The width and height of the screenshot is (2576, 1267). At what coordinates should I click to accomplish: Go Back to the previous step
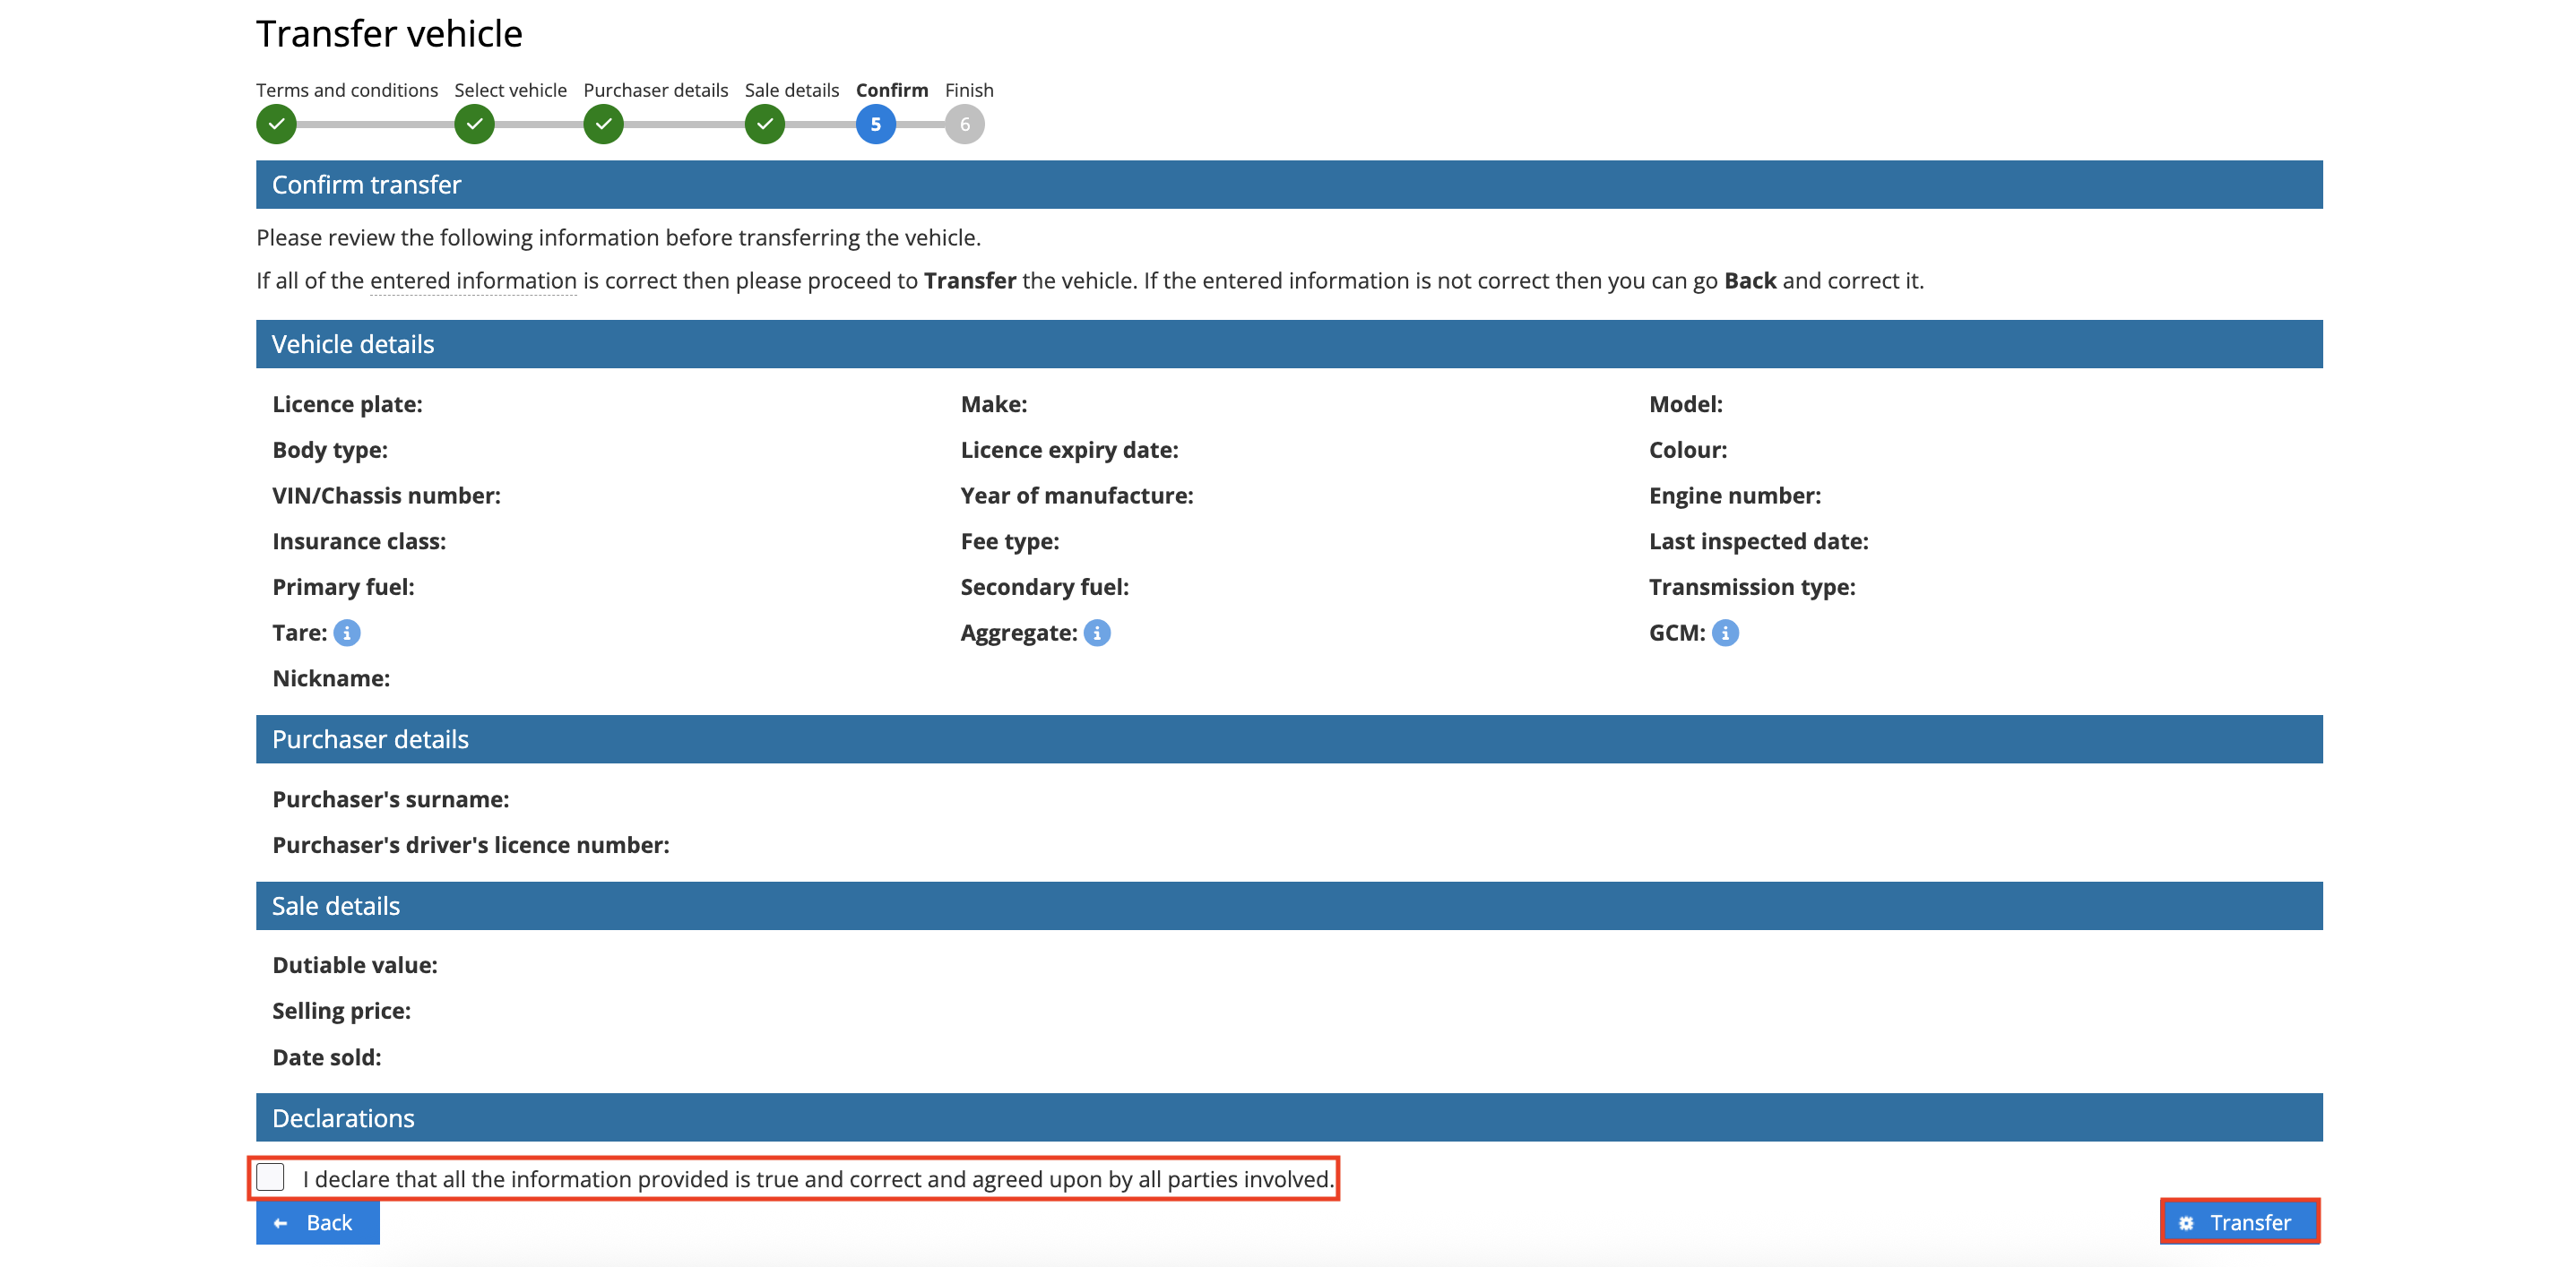317,1222
